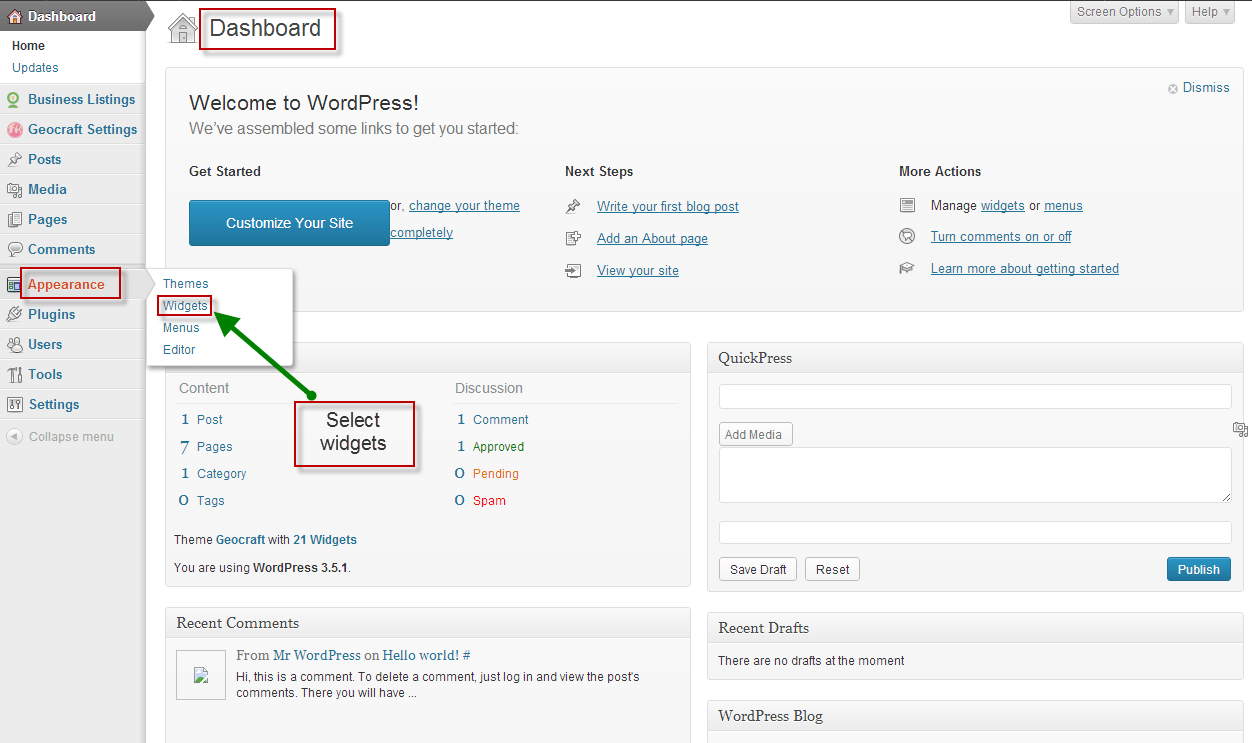Click the plus icon beside Add an About page
Image resolution: width=1252 pixels, height=743 pixels.
tap(573, 238)
